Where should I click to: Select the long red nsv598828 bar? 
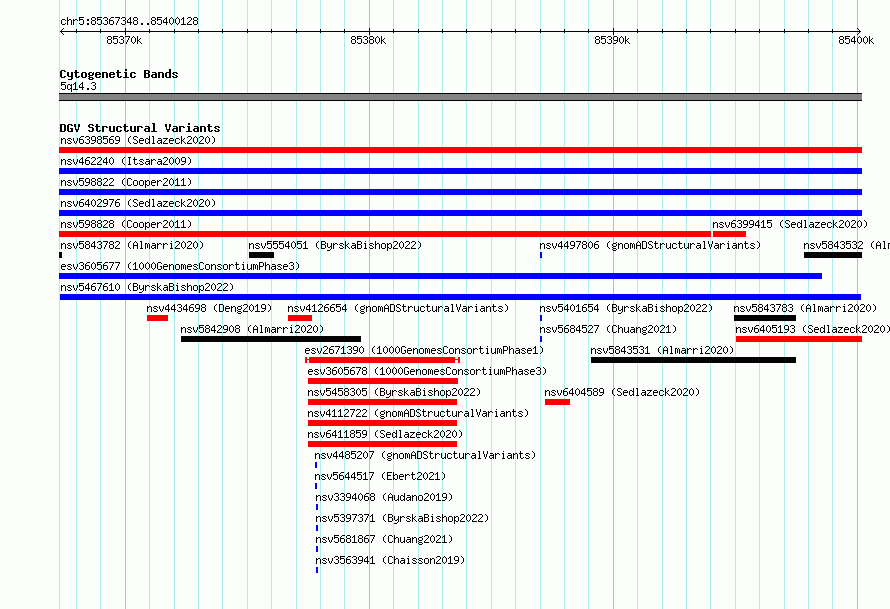tap(385, 234)
